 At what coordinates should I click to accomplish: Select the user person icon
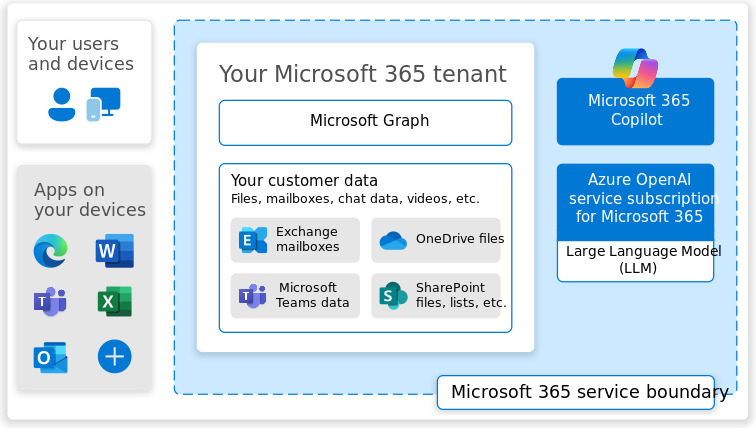(x=62, y=104)
